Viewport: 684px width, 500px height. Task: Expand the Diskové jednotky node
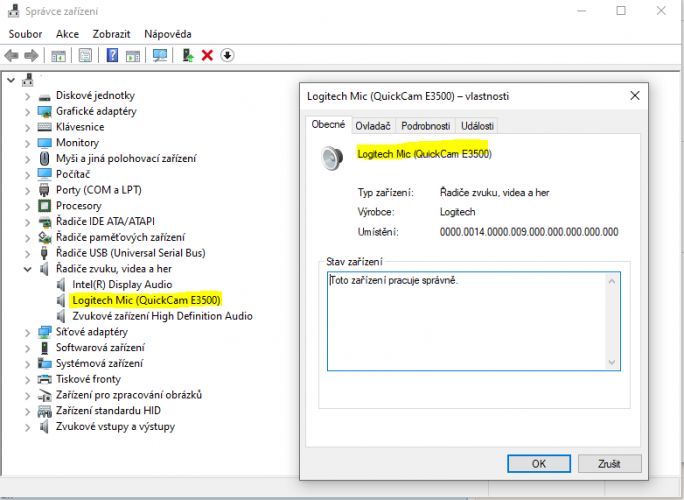pyautogui.click(x=27, y=96)
